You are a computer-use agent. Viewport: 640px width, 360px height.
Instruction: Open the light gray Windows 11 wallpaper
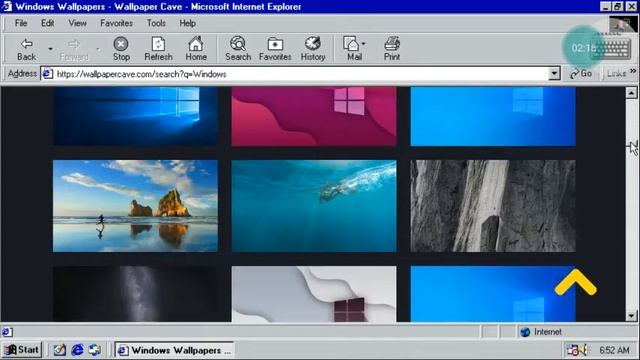point(314,294)
